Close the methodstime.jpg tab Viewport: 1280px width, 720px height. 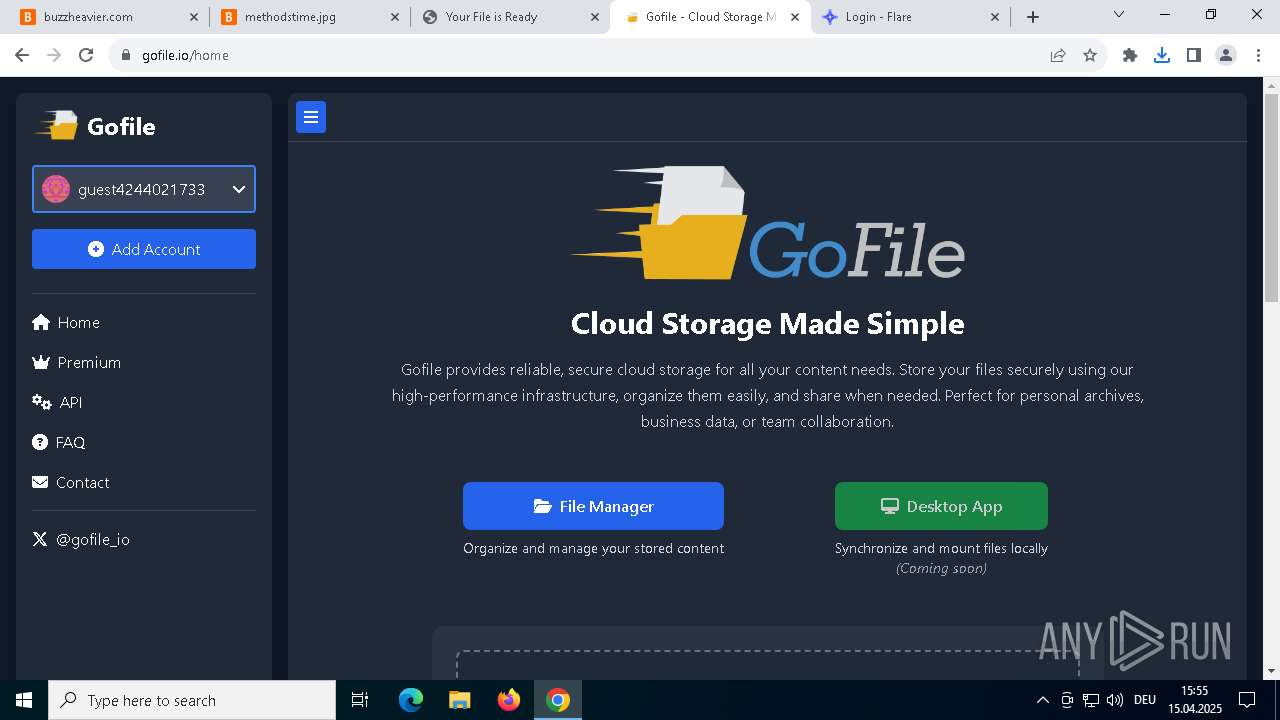tap(394, 17)
